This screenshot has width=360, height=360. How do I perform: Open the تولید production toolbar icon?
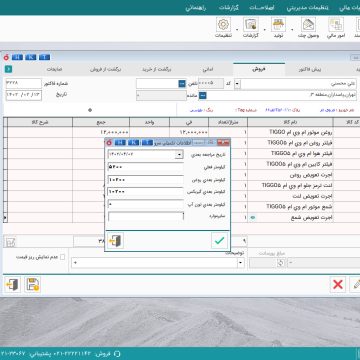click(x=278, y=25)
